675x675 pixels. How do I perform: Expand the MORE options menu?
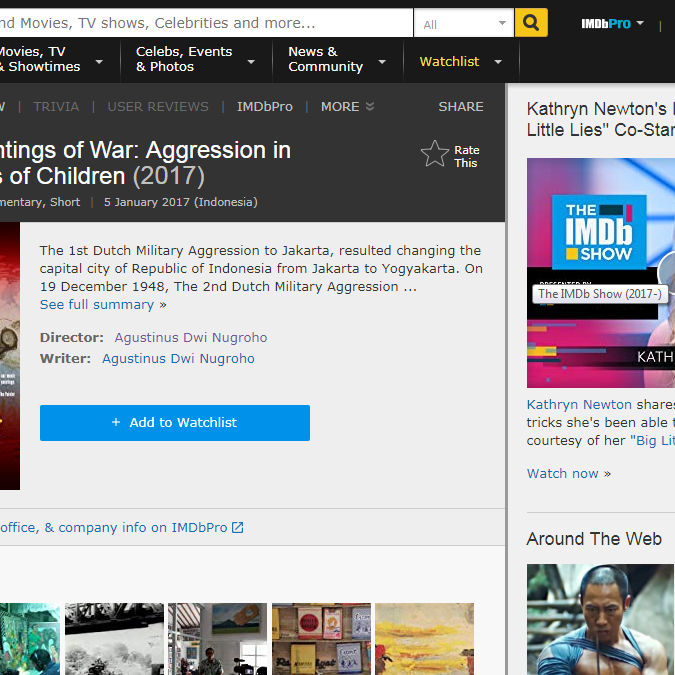(x=347, y=107)
